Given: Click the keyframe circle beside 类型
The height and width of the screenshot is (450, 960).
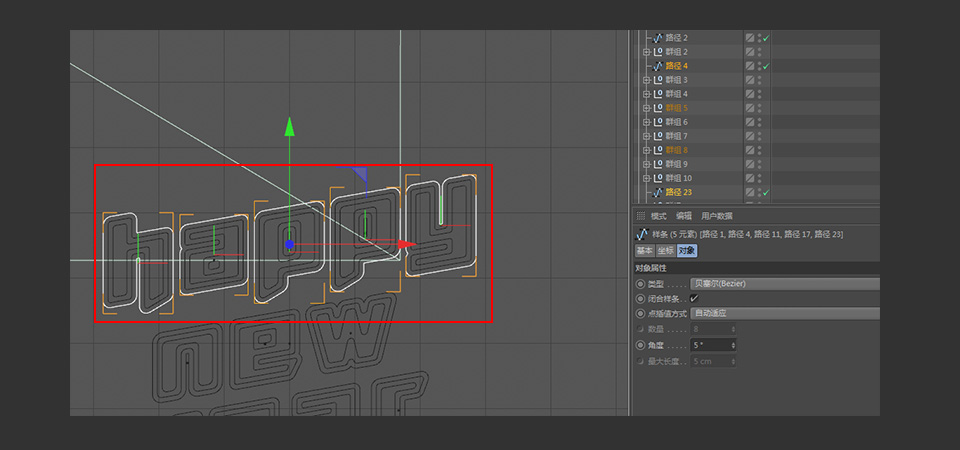Looking at the screenshot, I should (641, 284).
